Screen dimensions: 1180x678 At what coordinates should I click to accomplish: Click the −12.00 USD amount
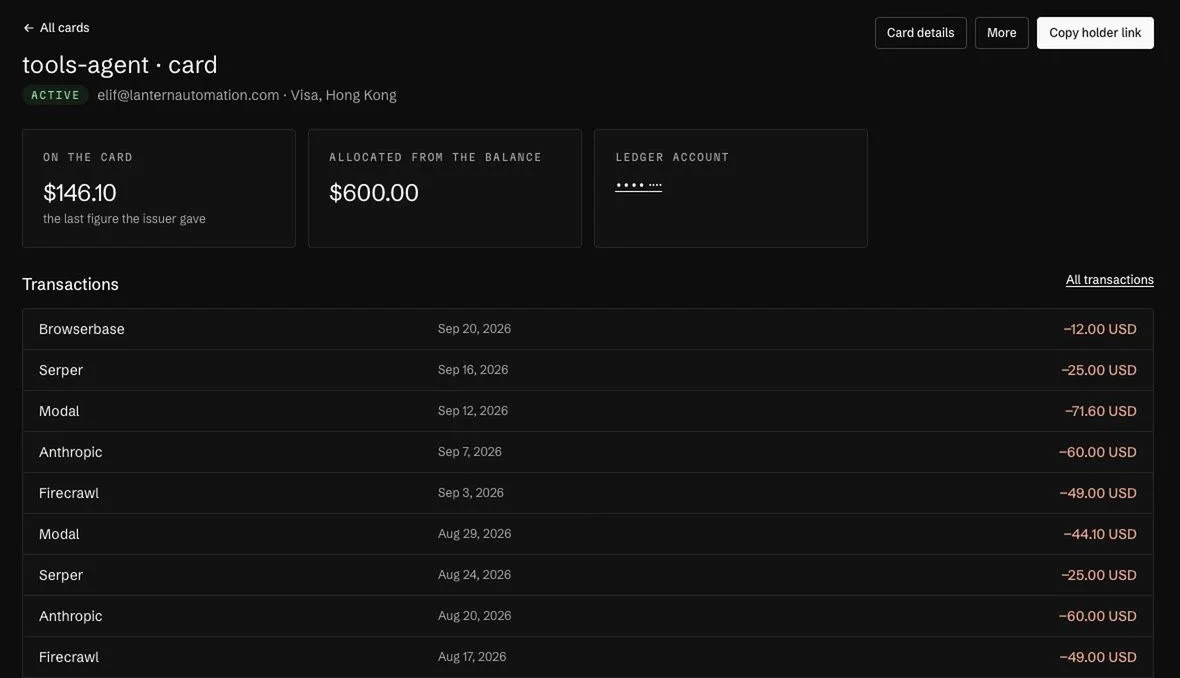(x=1099, y=329)
